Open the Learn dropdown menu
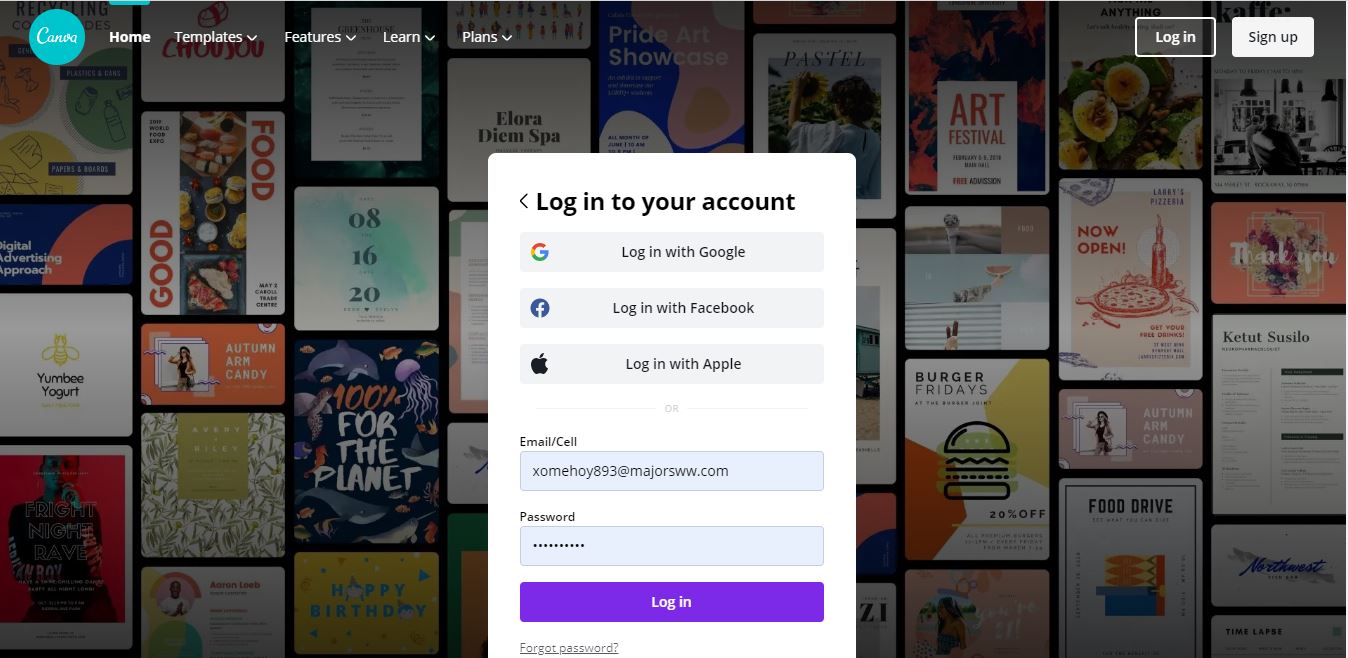This screenshot has height=658, width=1348. [409, 37]
